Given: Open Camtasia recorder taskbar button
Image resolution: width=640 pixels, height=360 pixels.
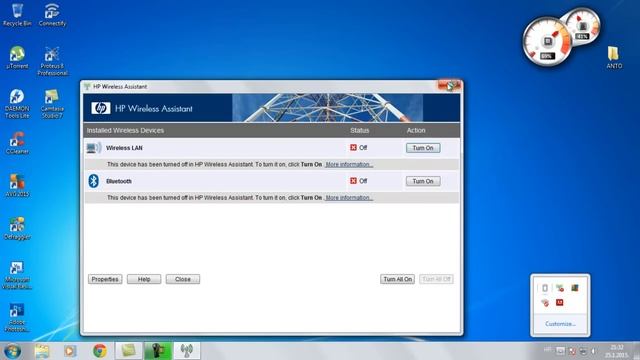Looking at the screenshot, I should point(158,351).
